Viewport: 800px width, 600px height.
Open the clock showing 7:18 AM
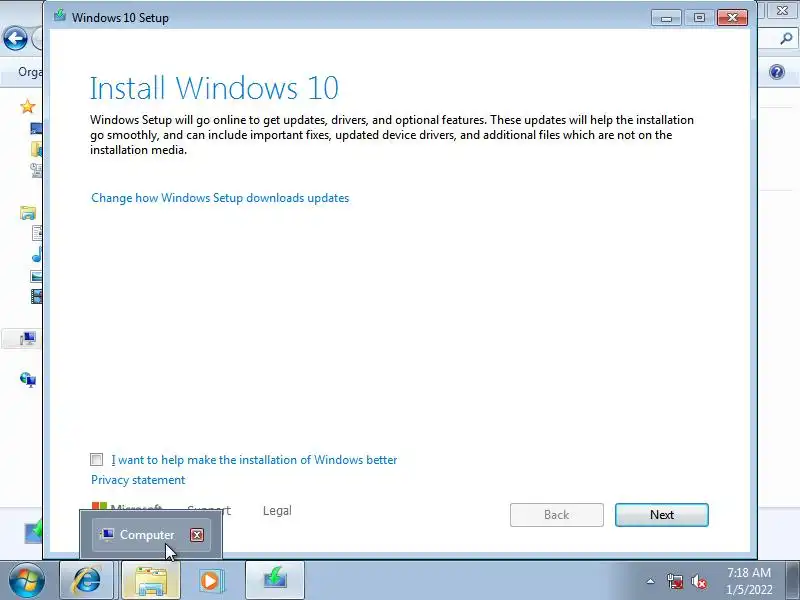[749, 581]
